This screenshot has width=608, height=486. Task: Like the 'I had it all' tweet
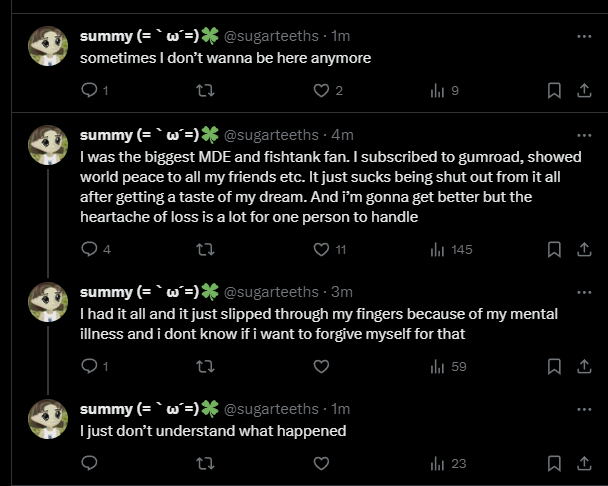click(x=321, y=367)
